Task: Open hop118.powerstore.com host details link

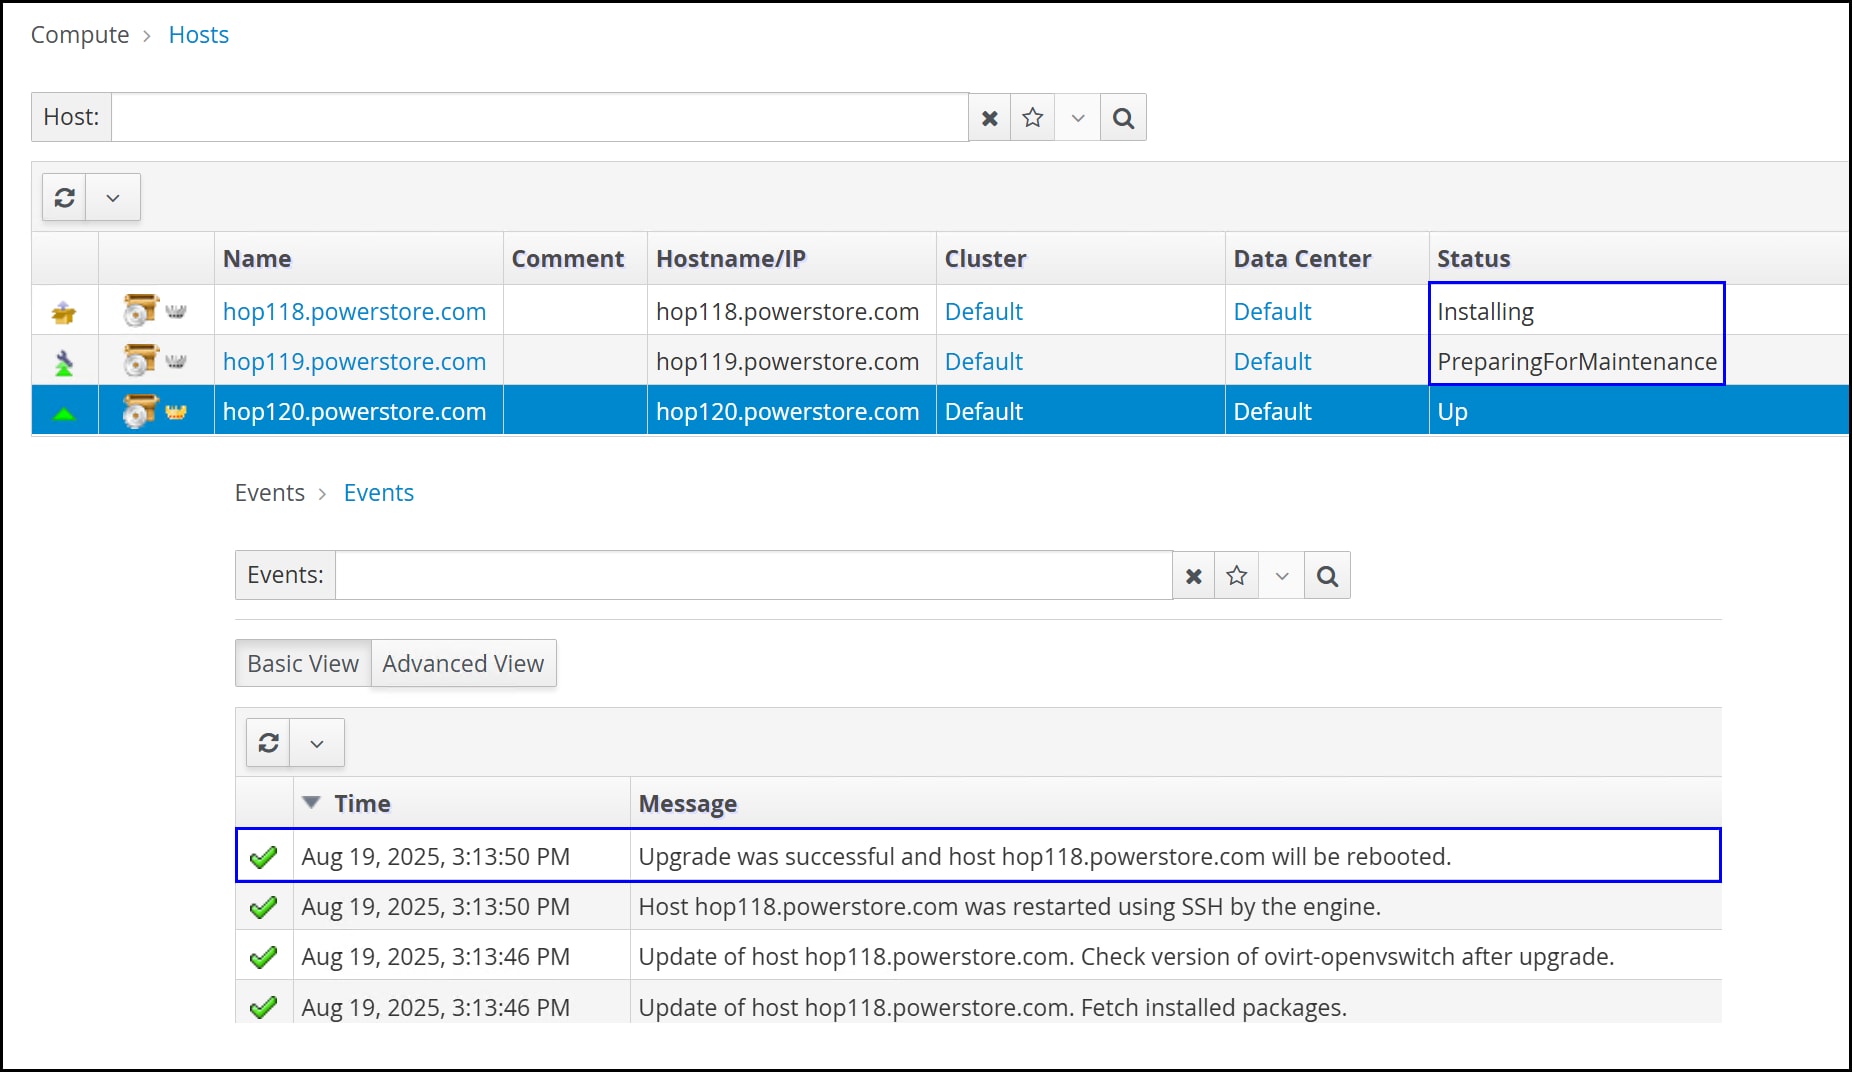Action: (354, 311)
